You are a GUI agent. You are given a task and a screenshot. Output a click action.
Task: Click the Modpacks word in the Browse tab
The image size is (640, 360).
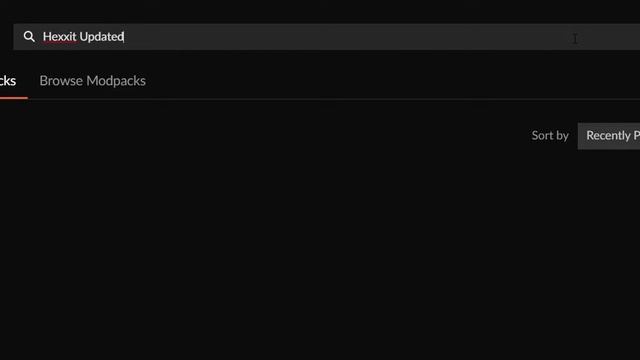(116, 81)
